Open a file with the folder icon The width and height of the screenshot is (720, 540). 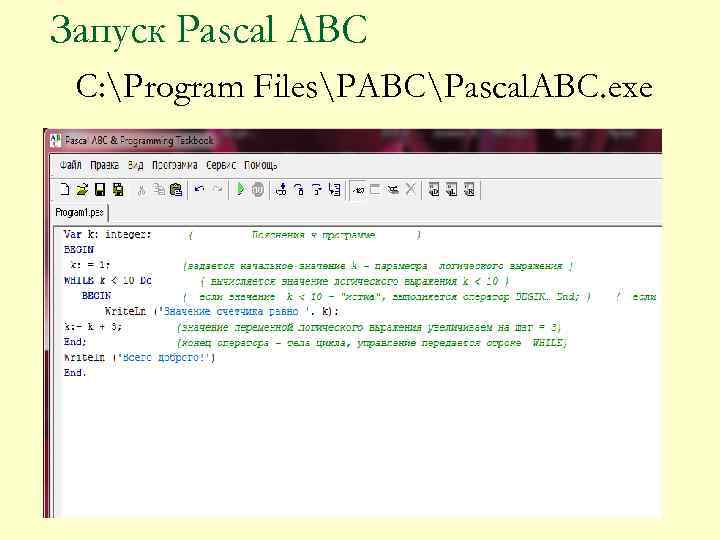[82, 190]
